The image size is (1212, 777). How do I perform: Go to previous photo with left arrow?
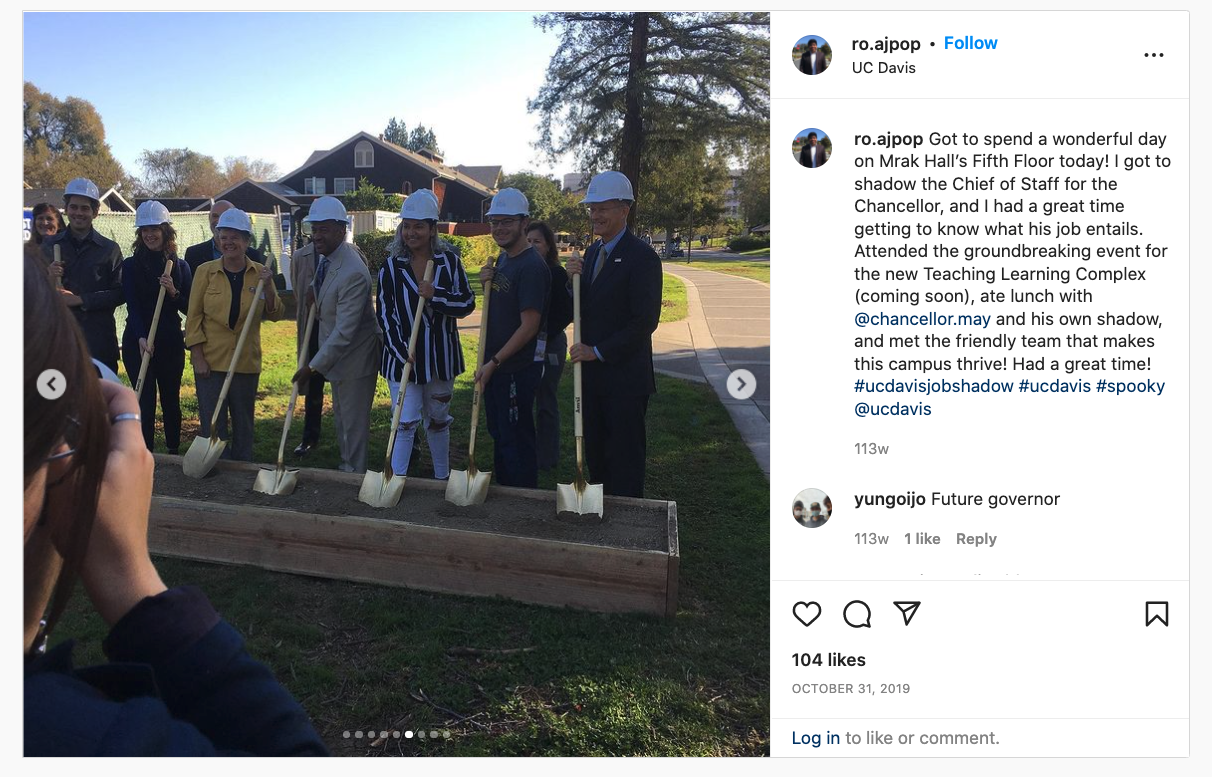(x=51, y=384)
